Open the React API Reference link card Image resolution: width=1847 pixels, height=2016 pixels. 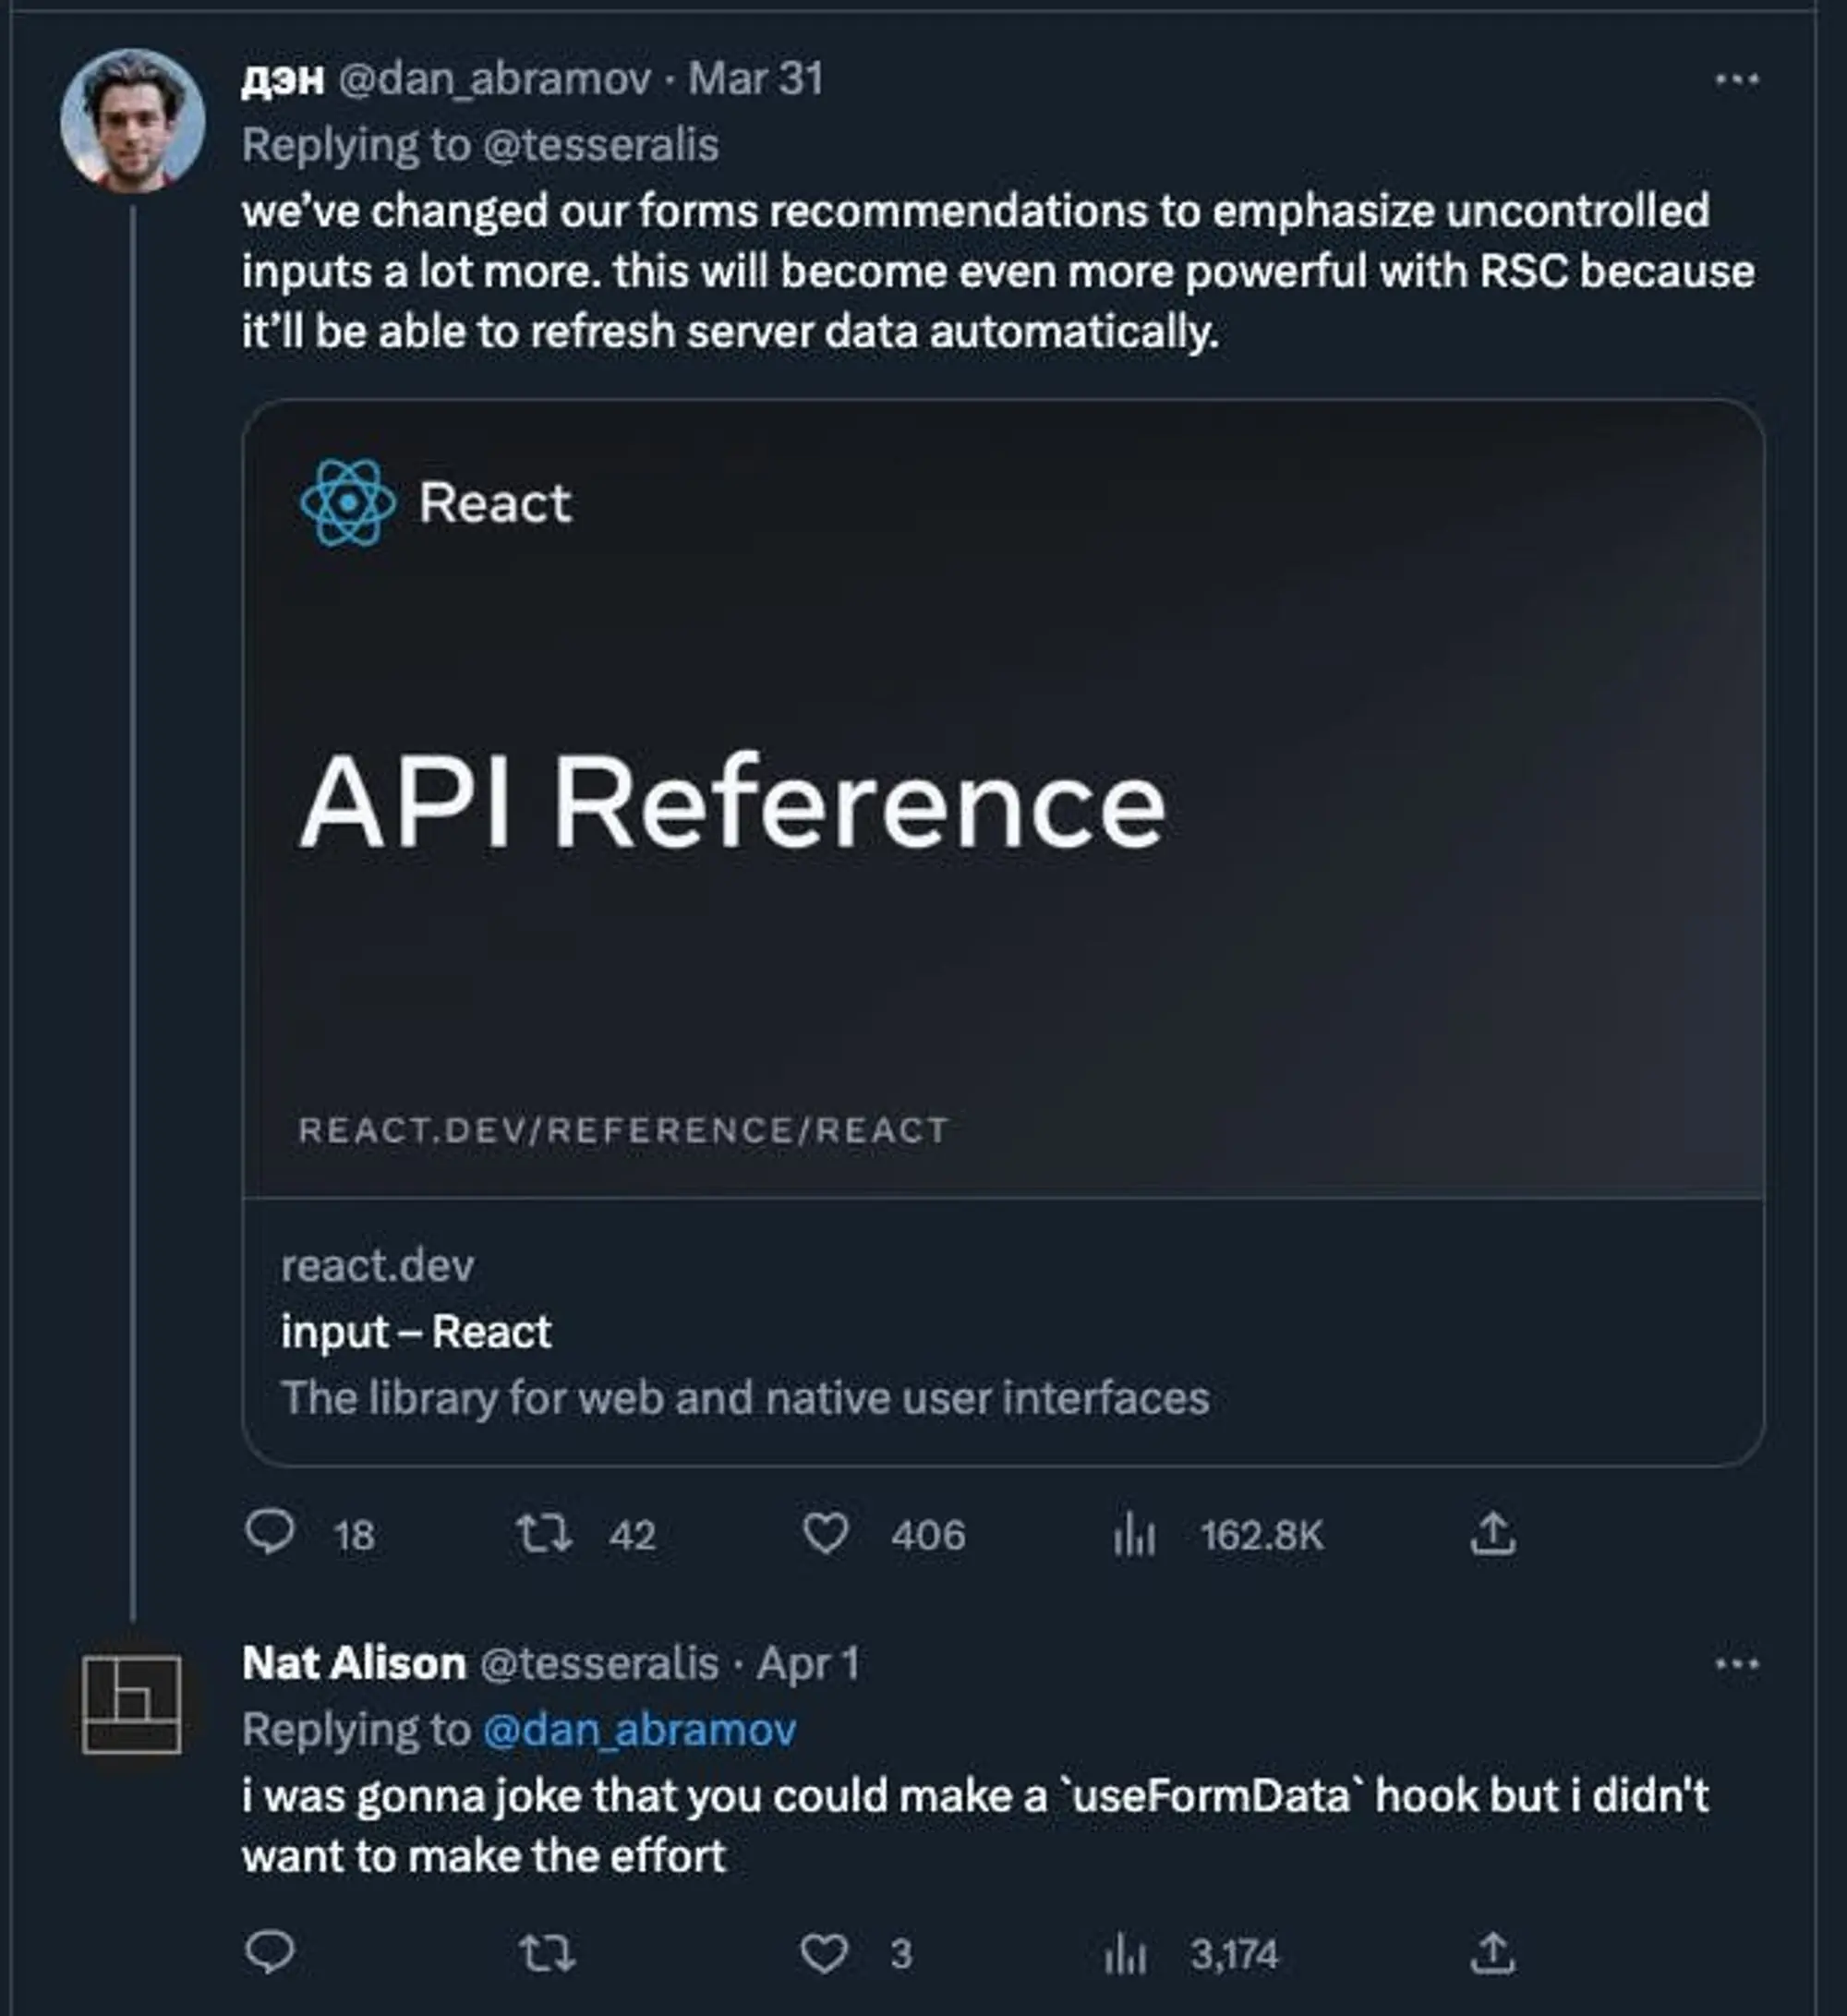click(x=1003, y=800)
